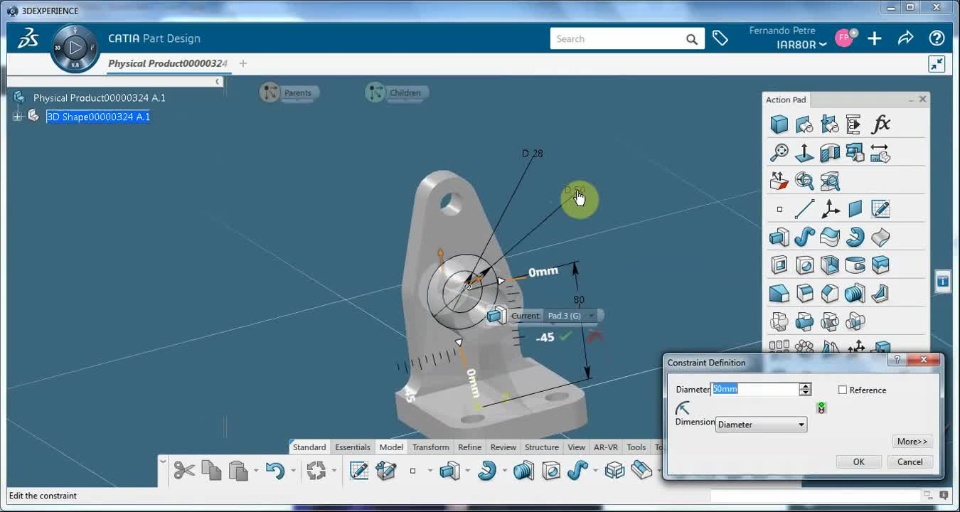Increase Diameter value with stepper arrow
The image size is (960, 512).
[806, 386]
